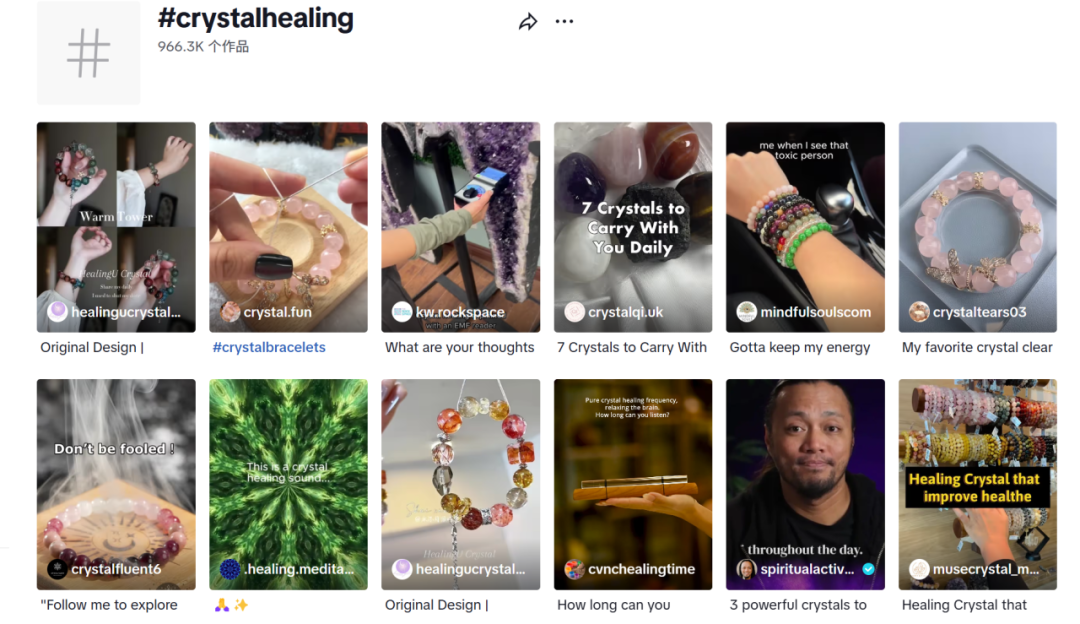Click the verified badge beside spiritualactiv
The width and height of the screenshot is (1080, 624).
pyautogui.click(x=869, y=569)
